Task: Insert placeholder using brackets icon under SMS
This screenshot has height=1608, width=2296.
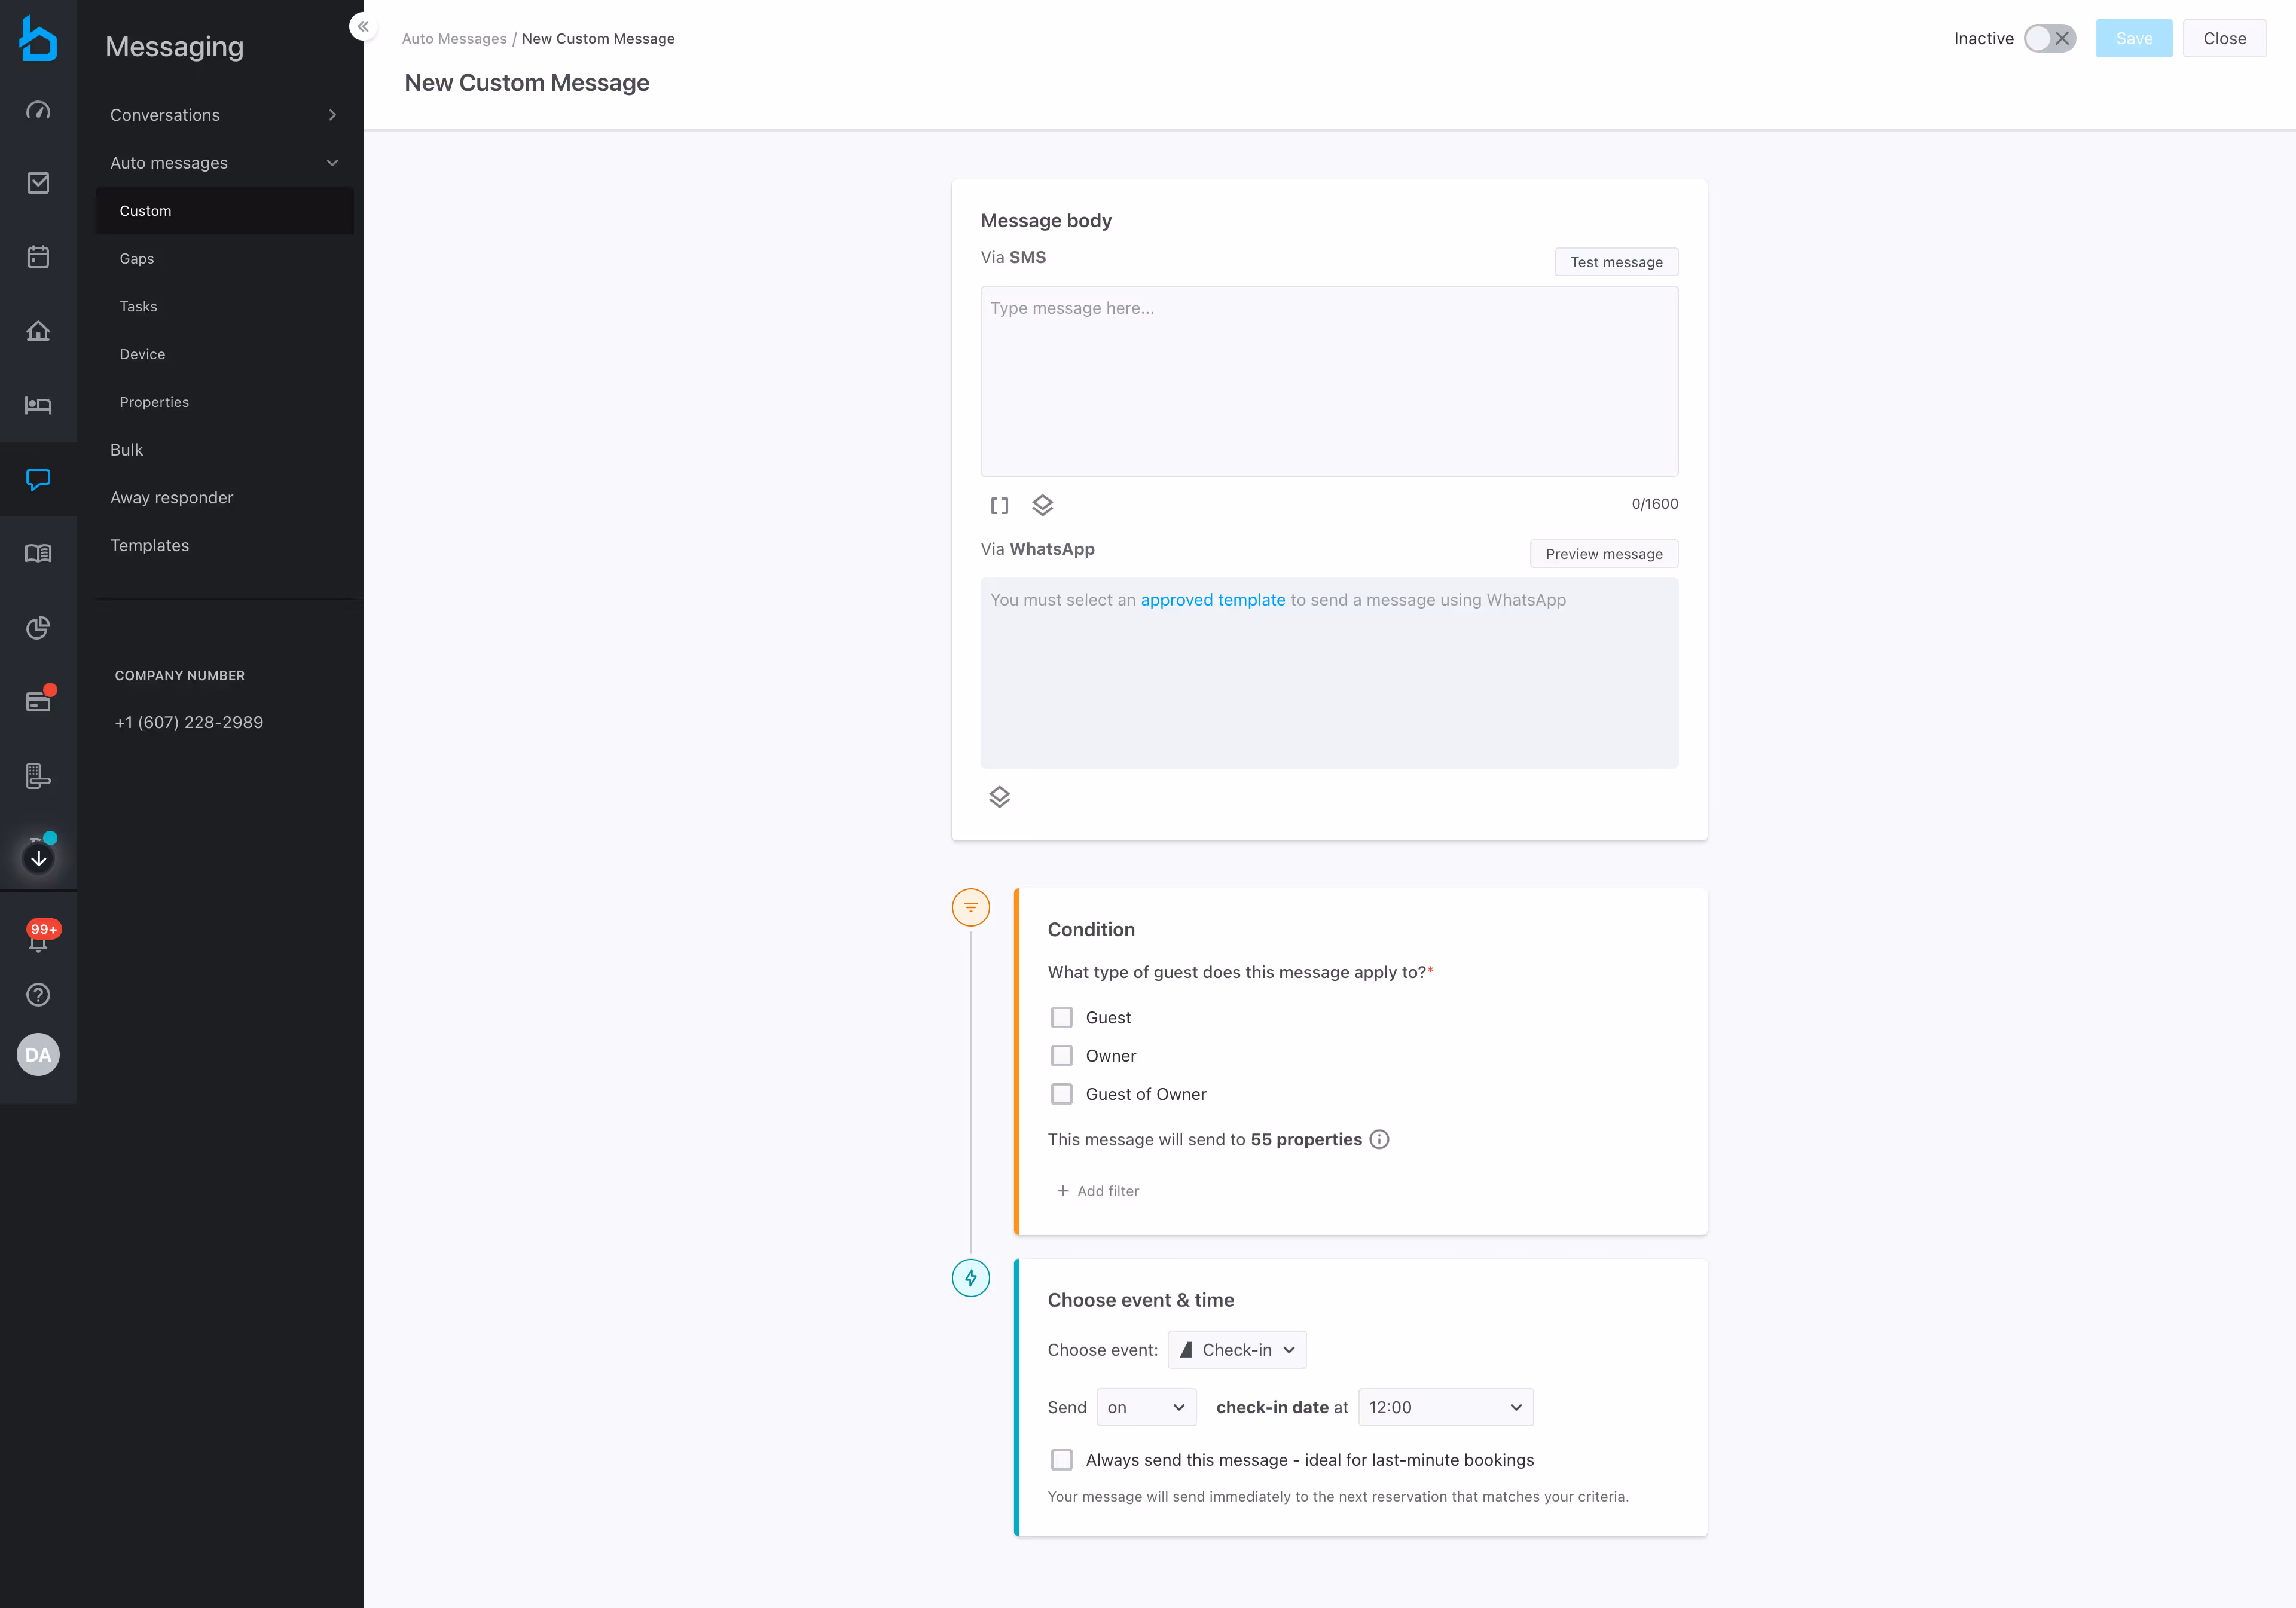Action: [999, 506]
